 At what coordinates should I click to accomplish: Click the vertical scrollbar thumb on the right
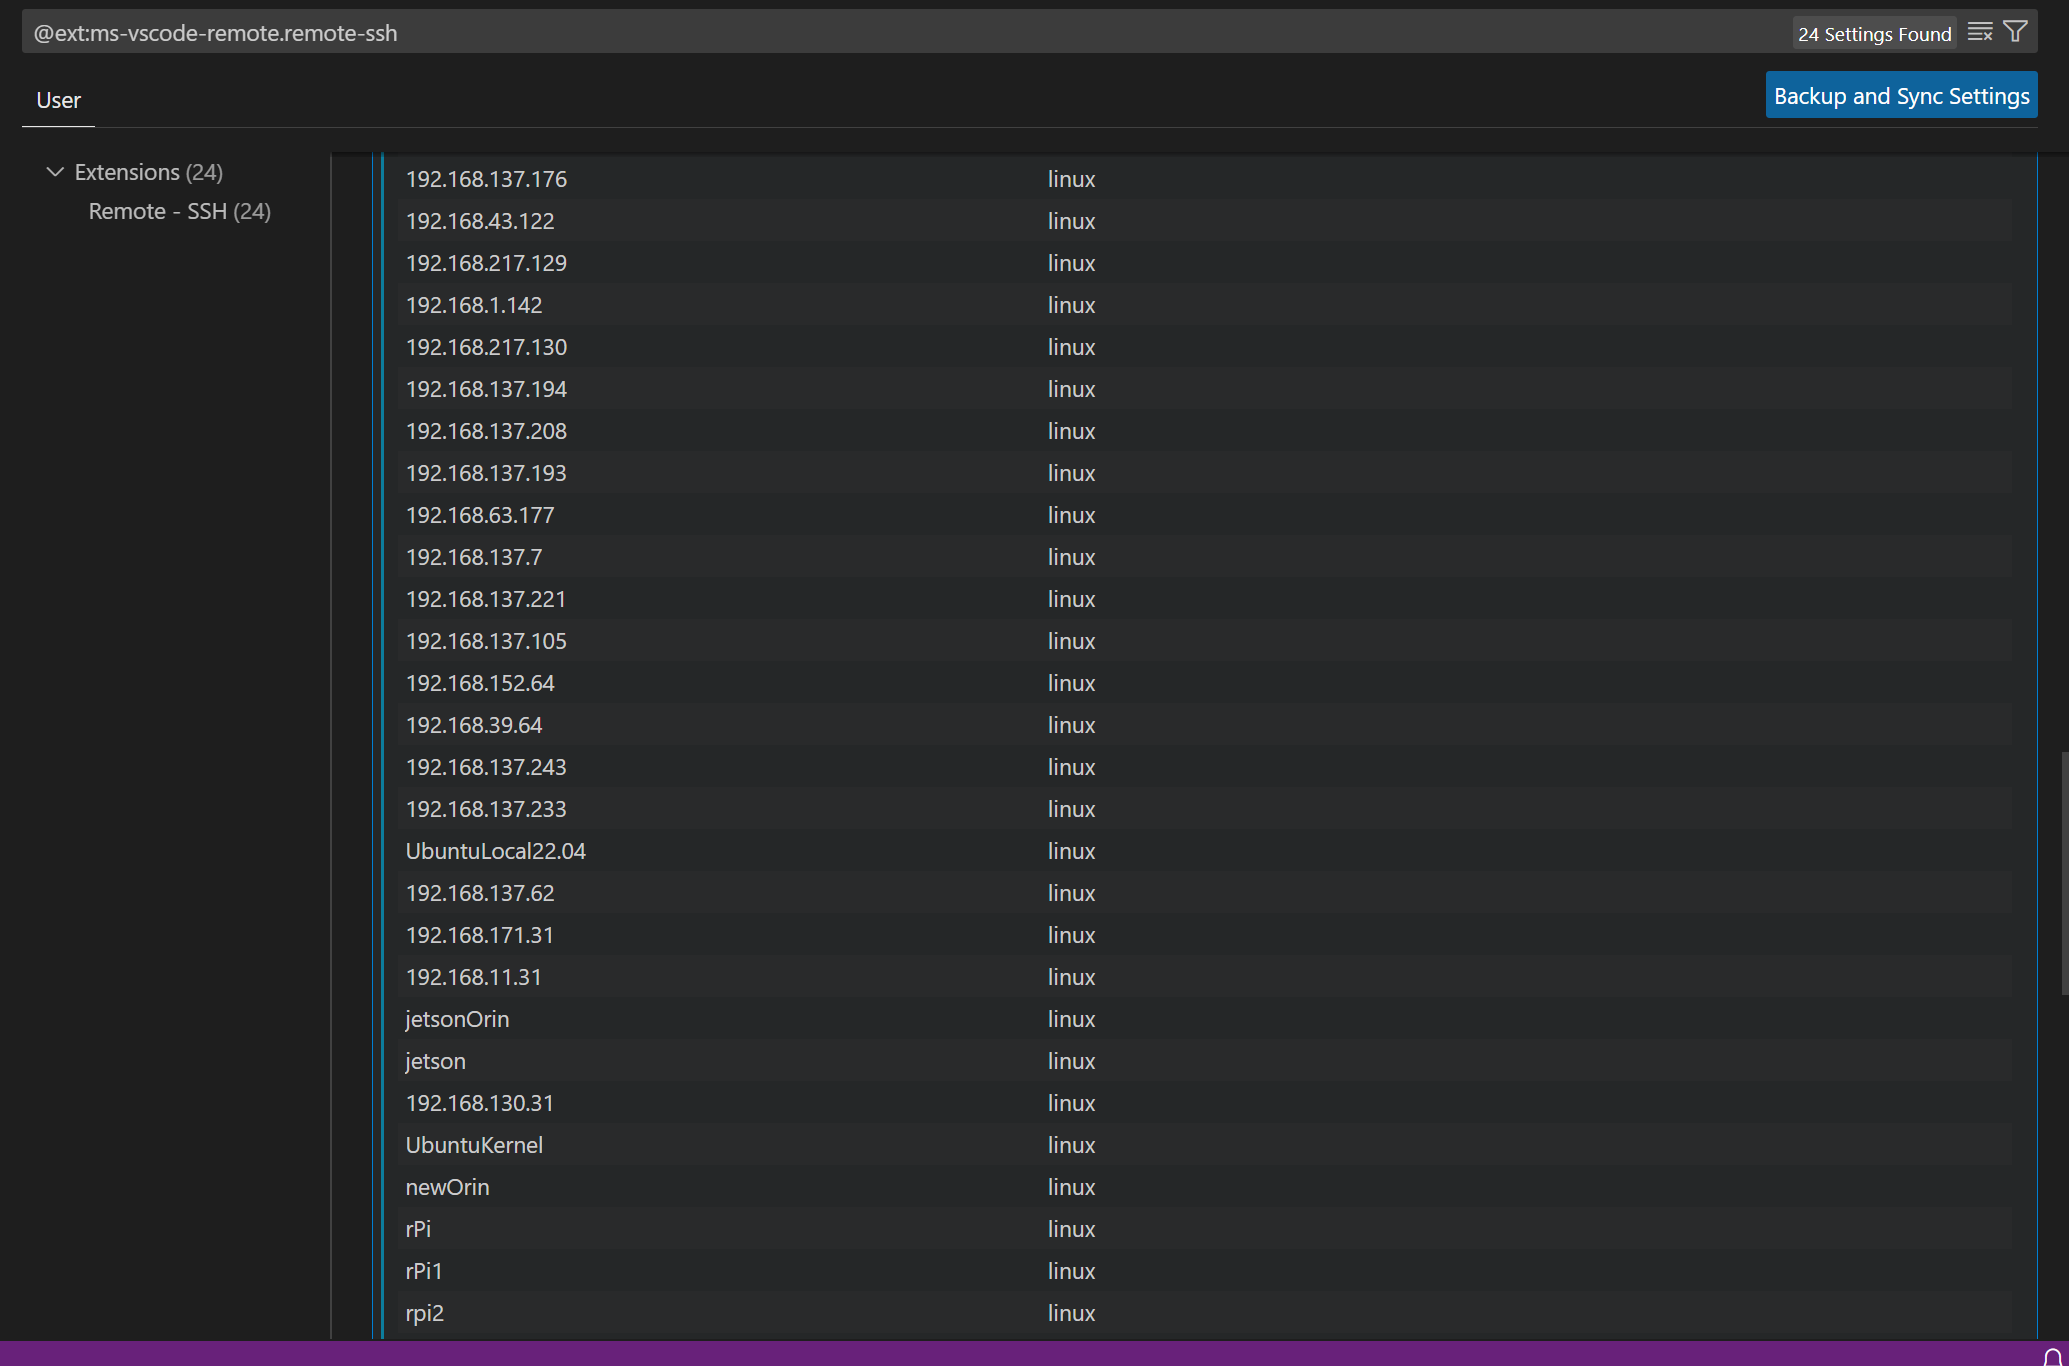click(2063, 873)
